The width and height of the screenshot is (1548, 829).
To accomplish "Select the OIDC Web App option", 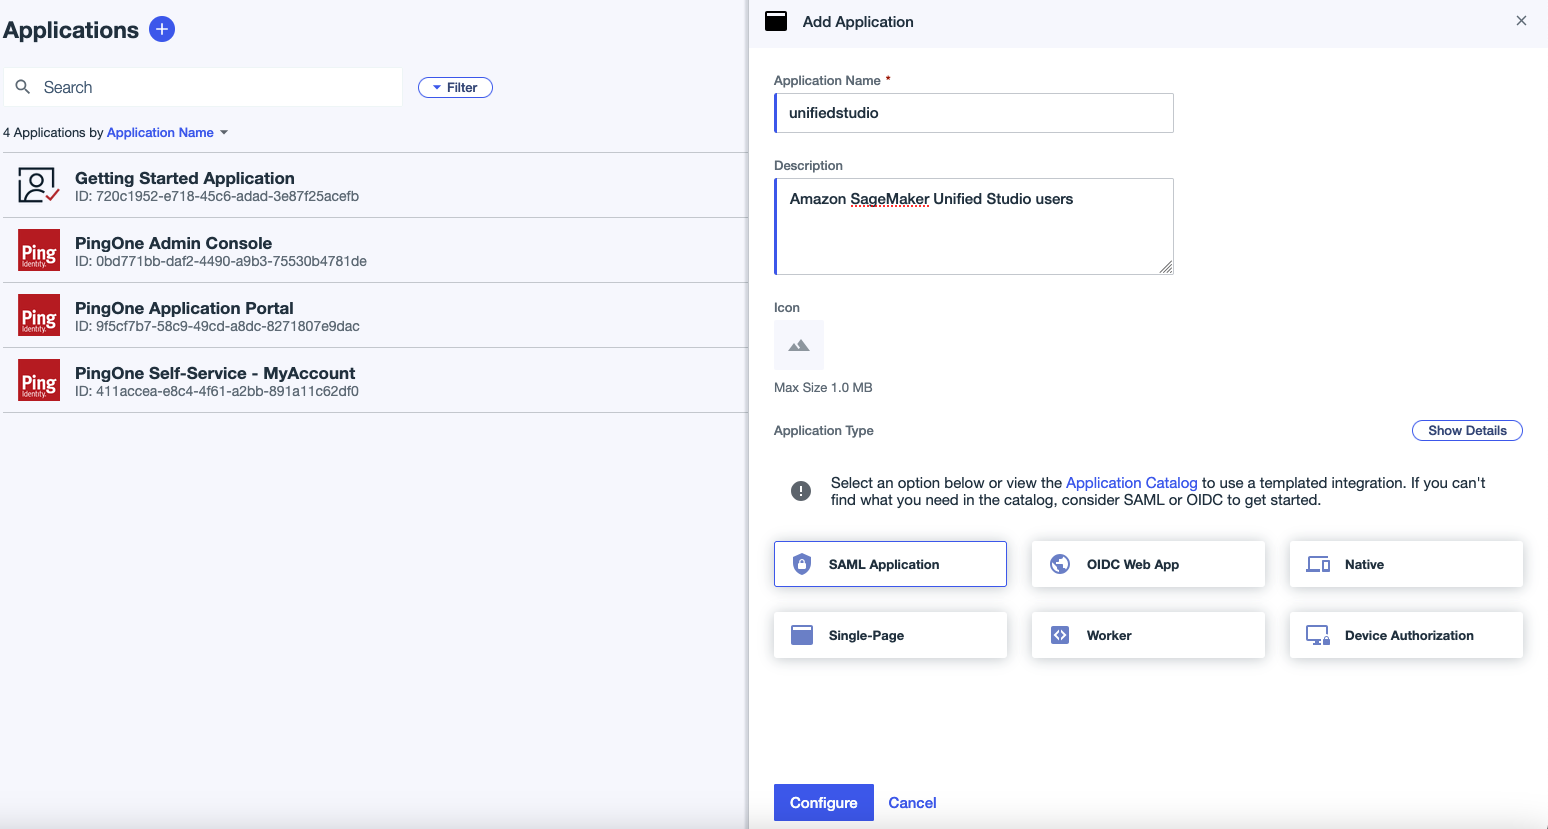I will click(x=1147, y=563).
